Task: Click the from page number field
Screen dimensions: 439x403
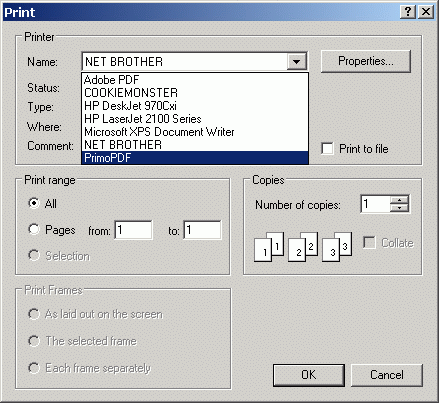Action: click(133, 230)
